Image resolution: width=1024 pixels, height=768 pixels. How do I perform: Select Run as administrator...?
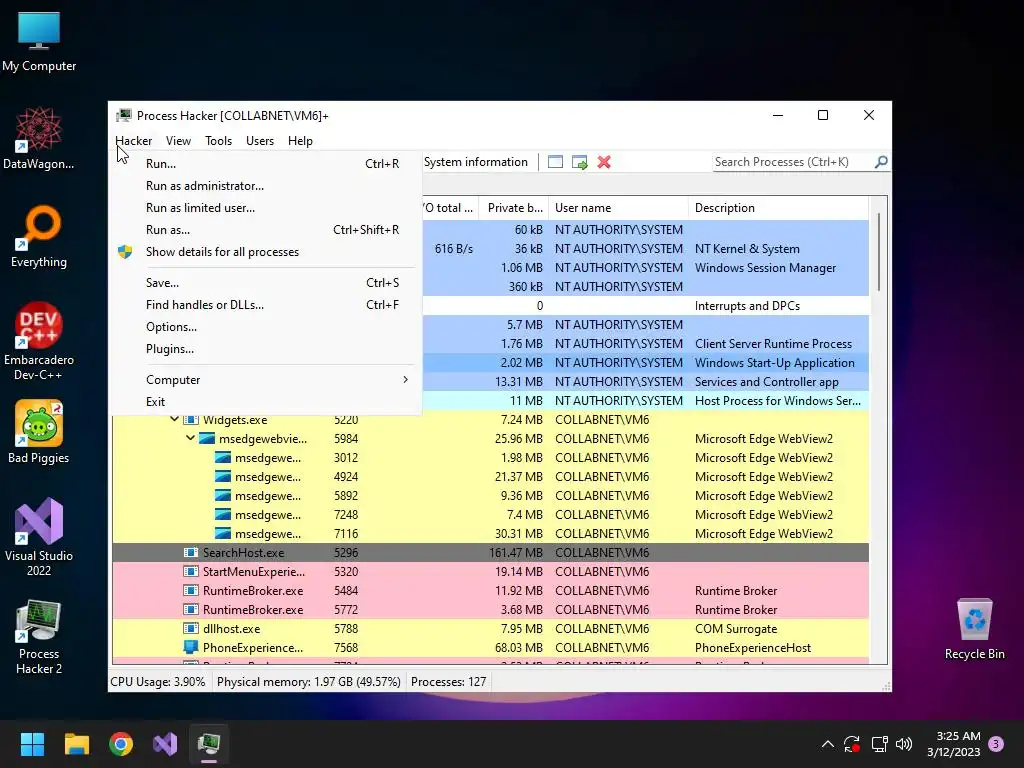(266, 186)
